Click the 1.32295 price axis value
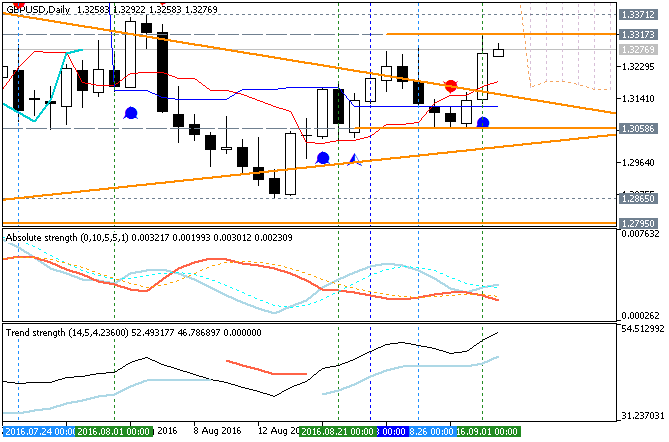This screenshot has width=669, height=442. point(638,67)
